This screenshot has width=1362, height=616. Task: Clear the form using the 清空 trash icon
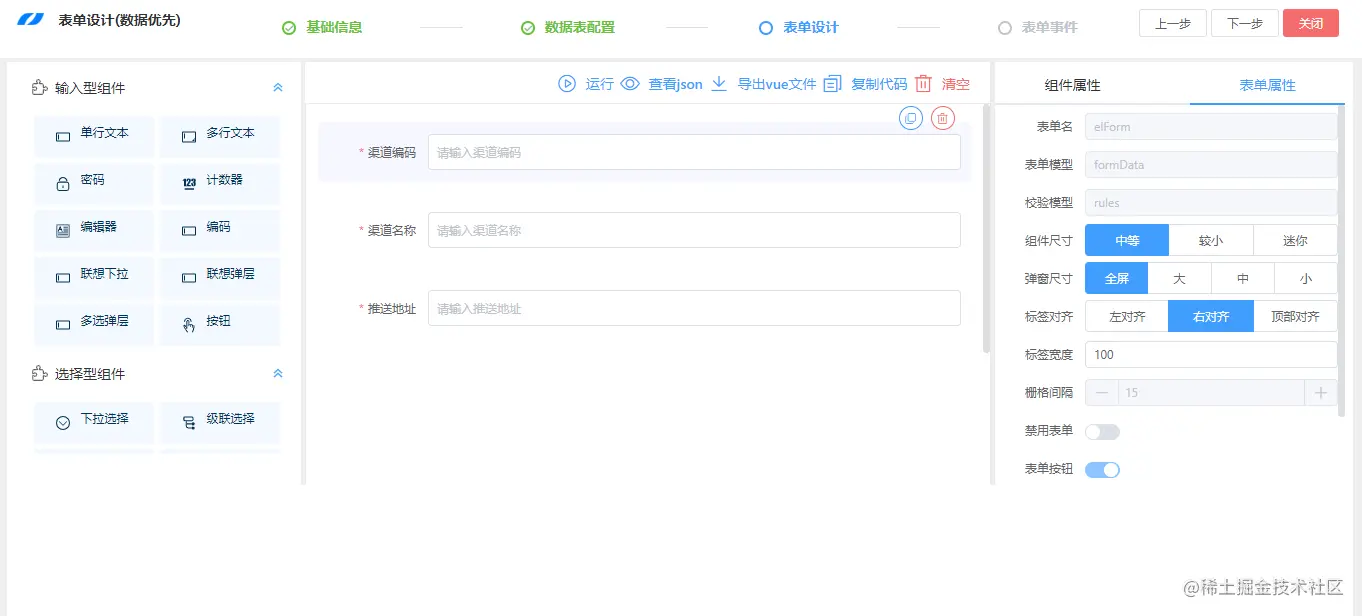point(923,84)
